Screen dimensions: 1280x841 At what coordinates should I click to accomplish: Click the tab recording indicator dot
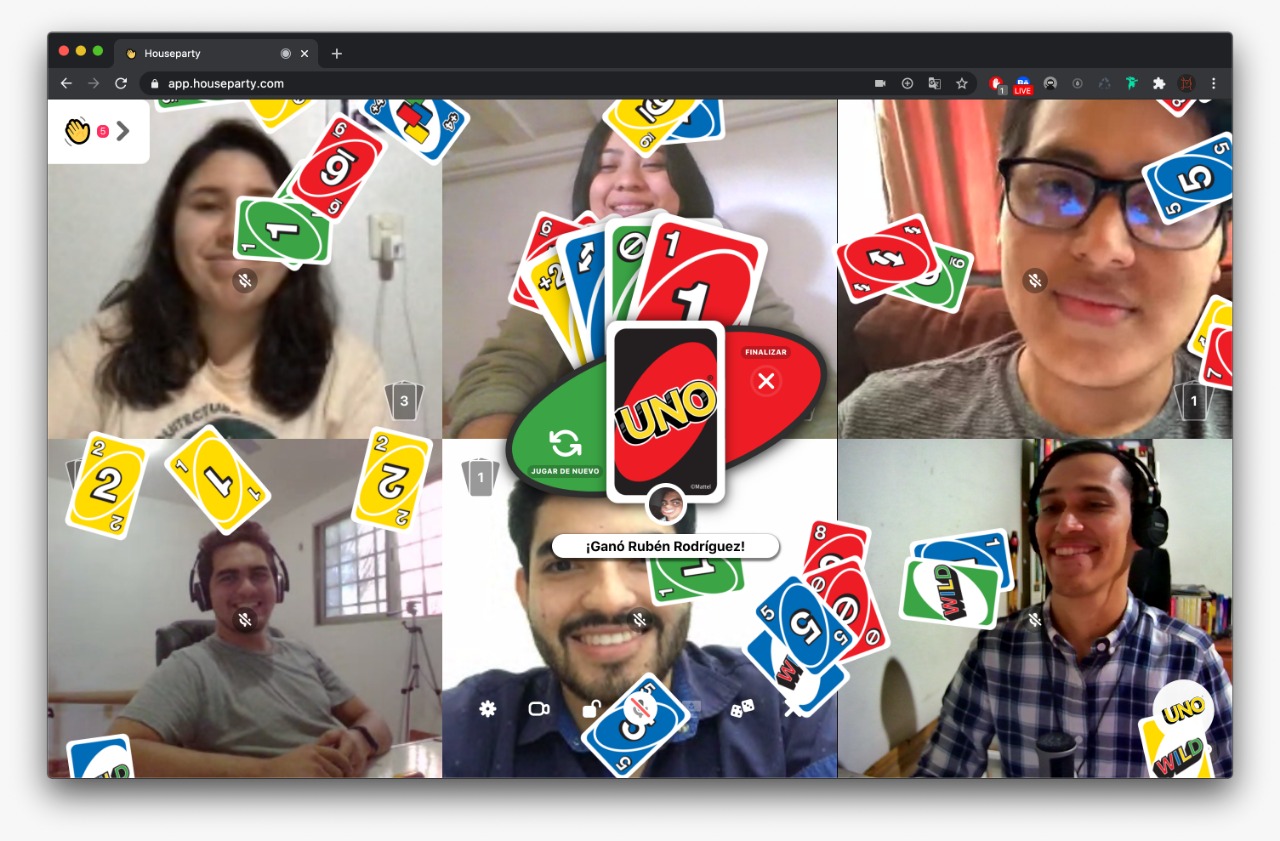pos(285,54)
